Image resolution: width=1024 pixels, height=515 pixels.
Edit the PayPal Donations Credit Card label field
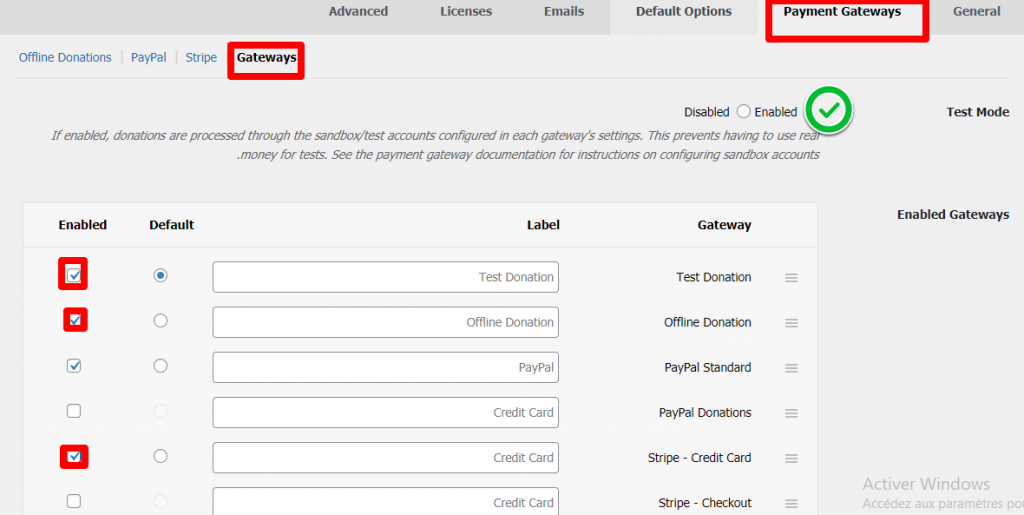385,412
